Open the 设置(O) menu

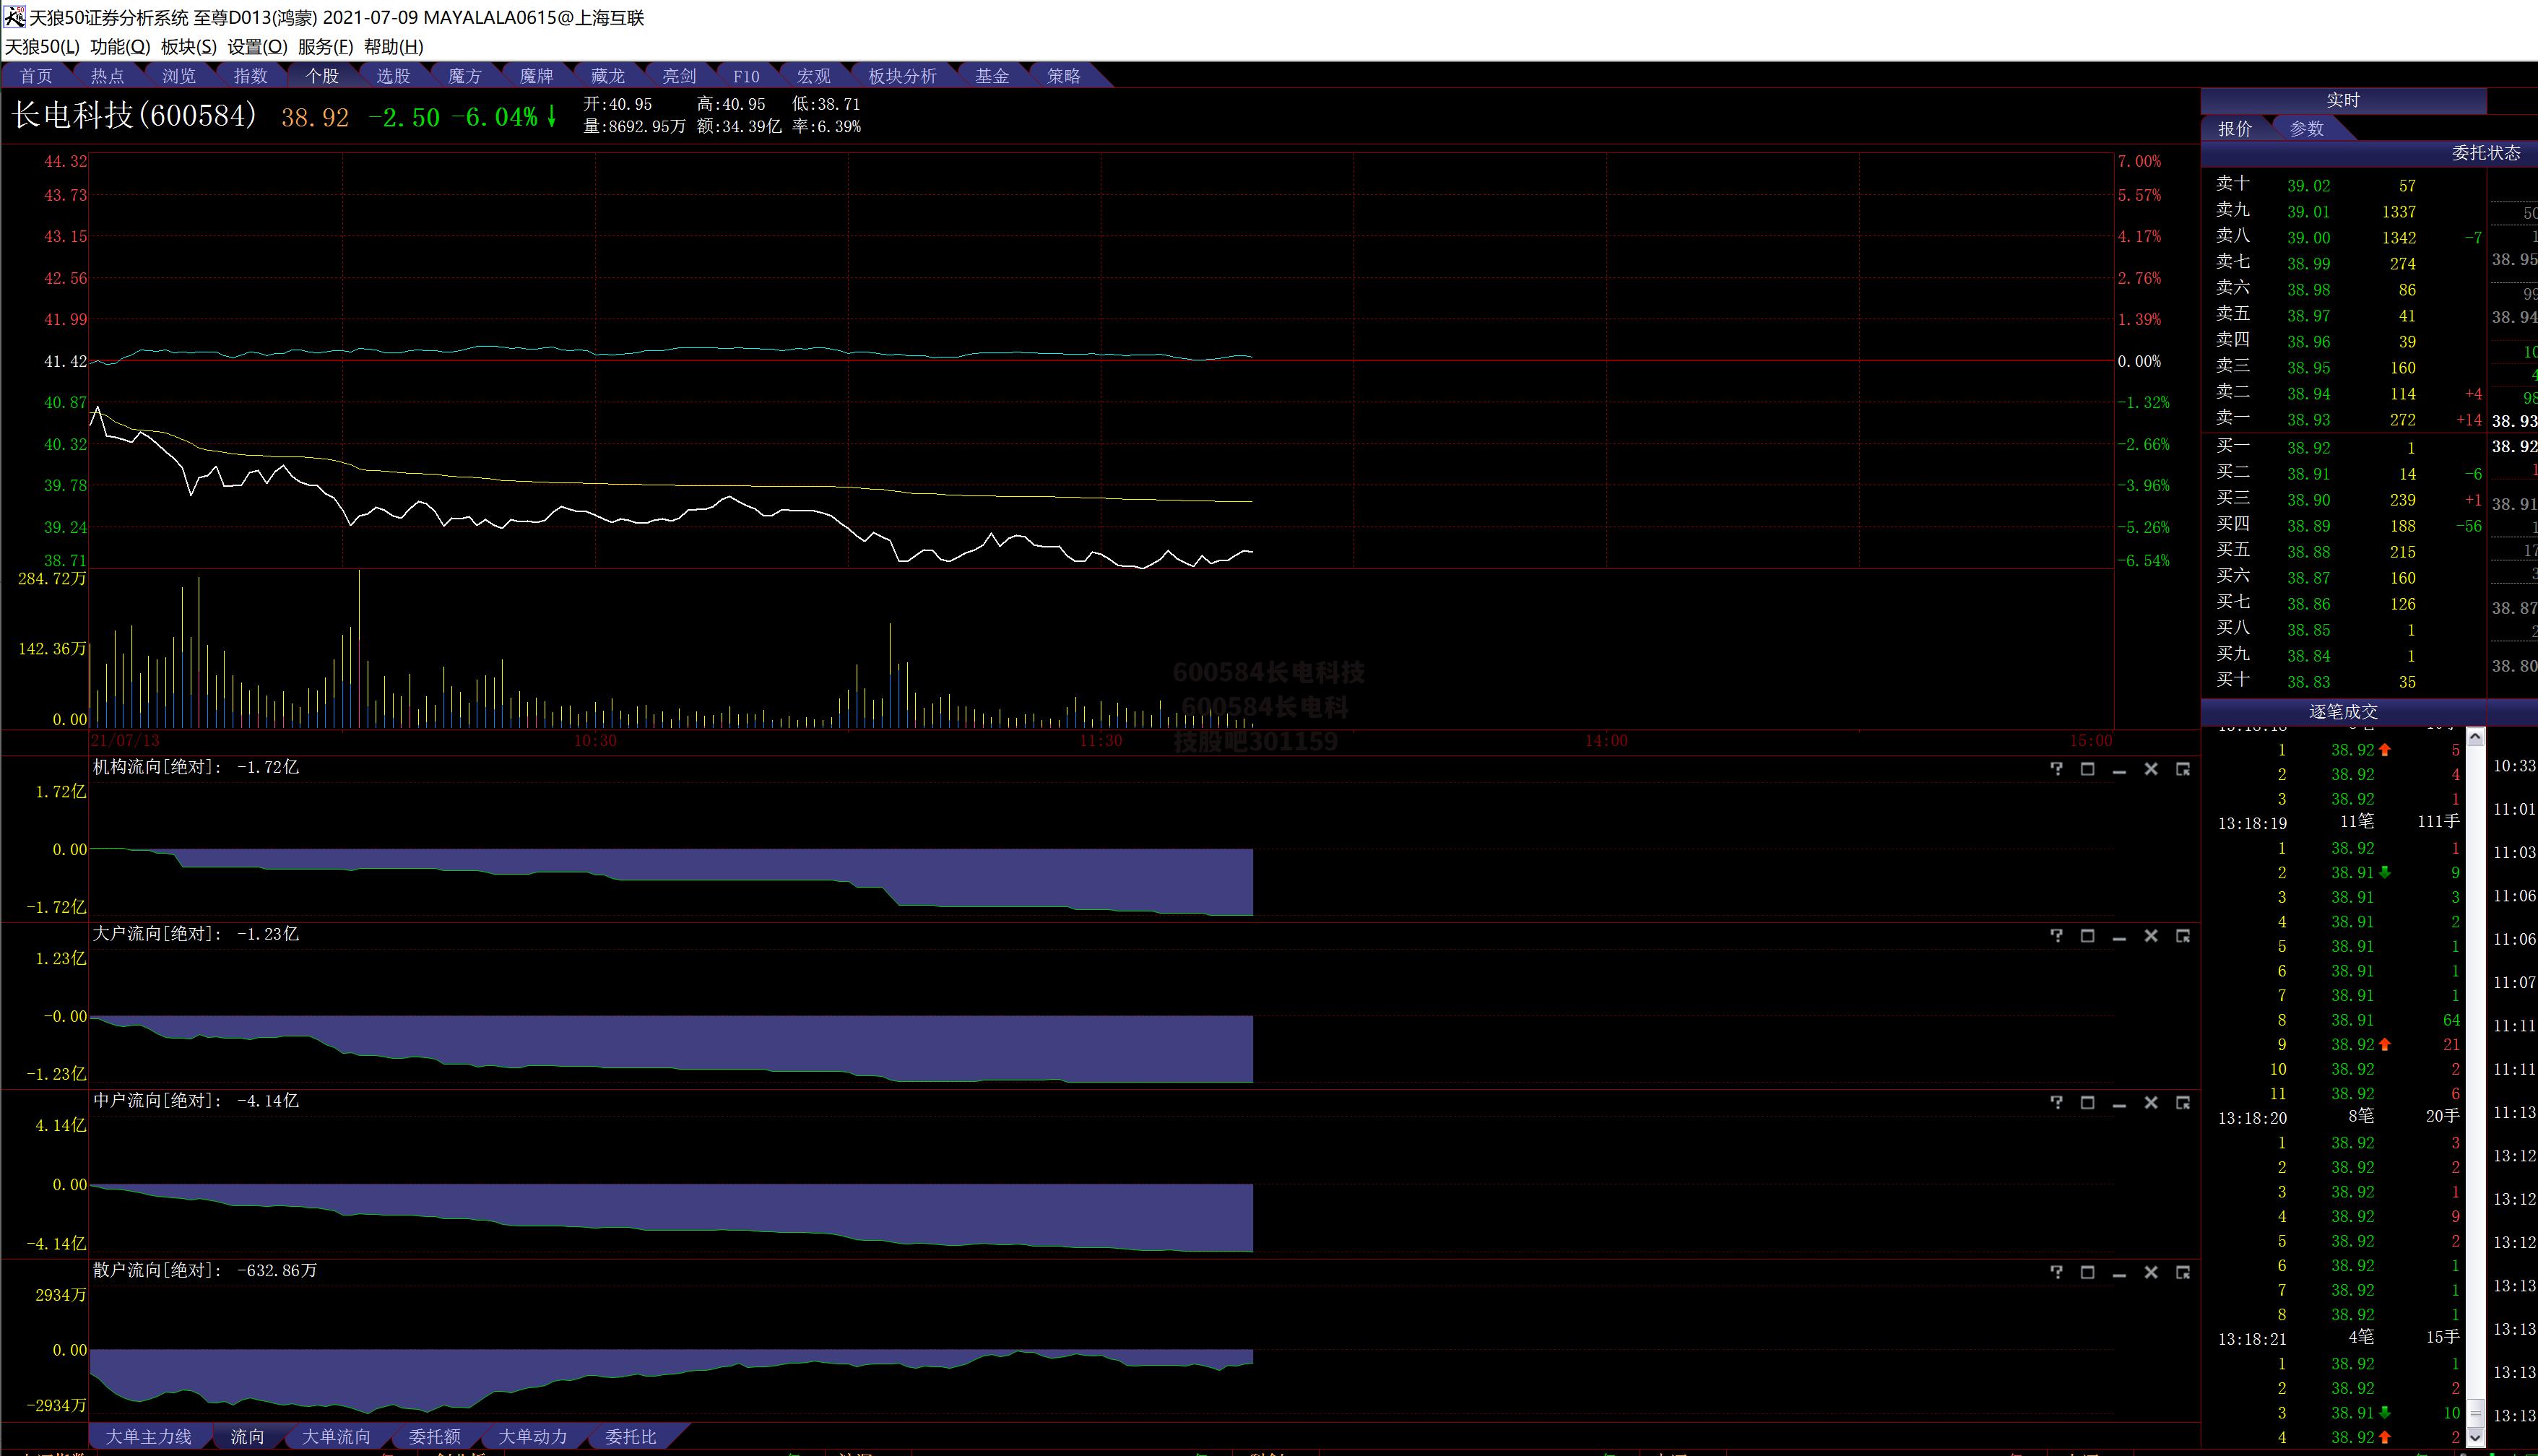tap(257, 47)
